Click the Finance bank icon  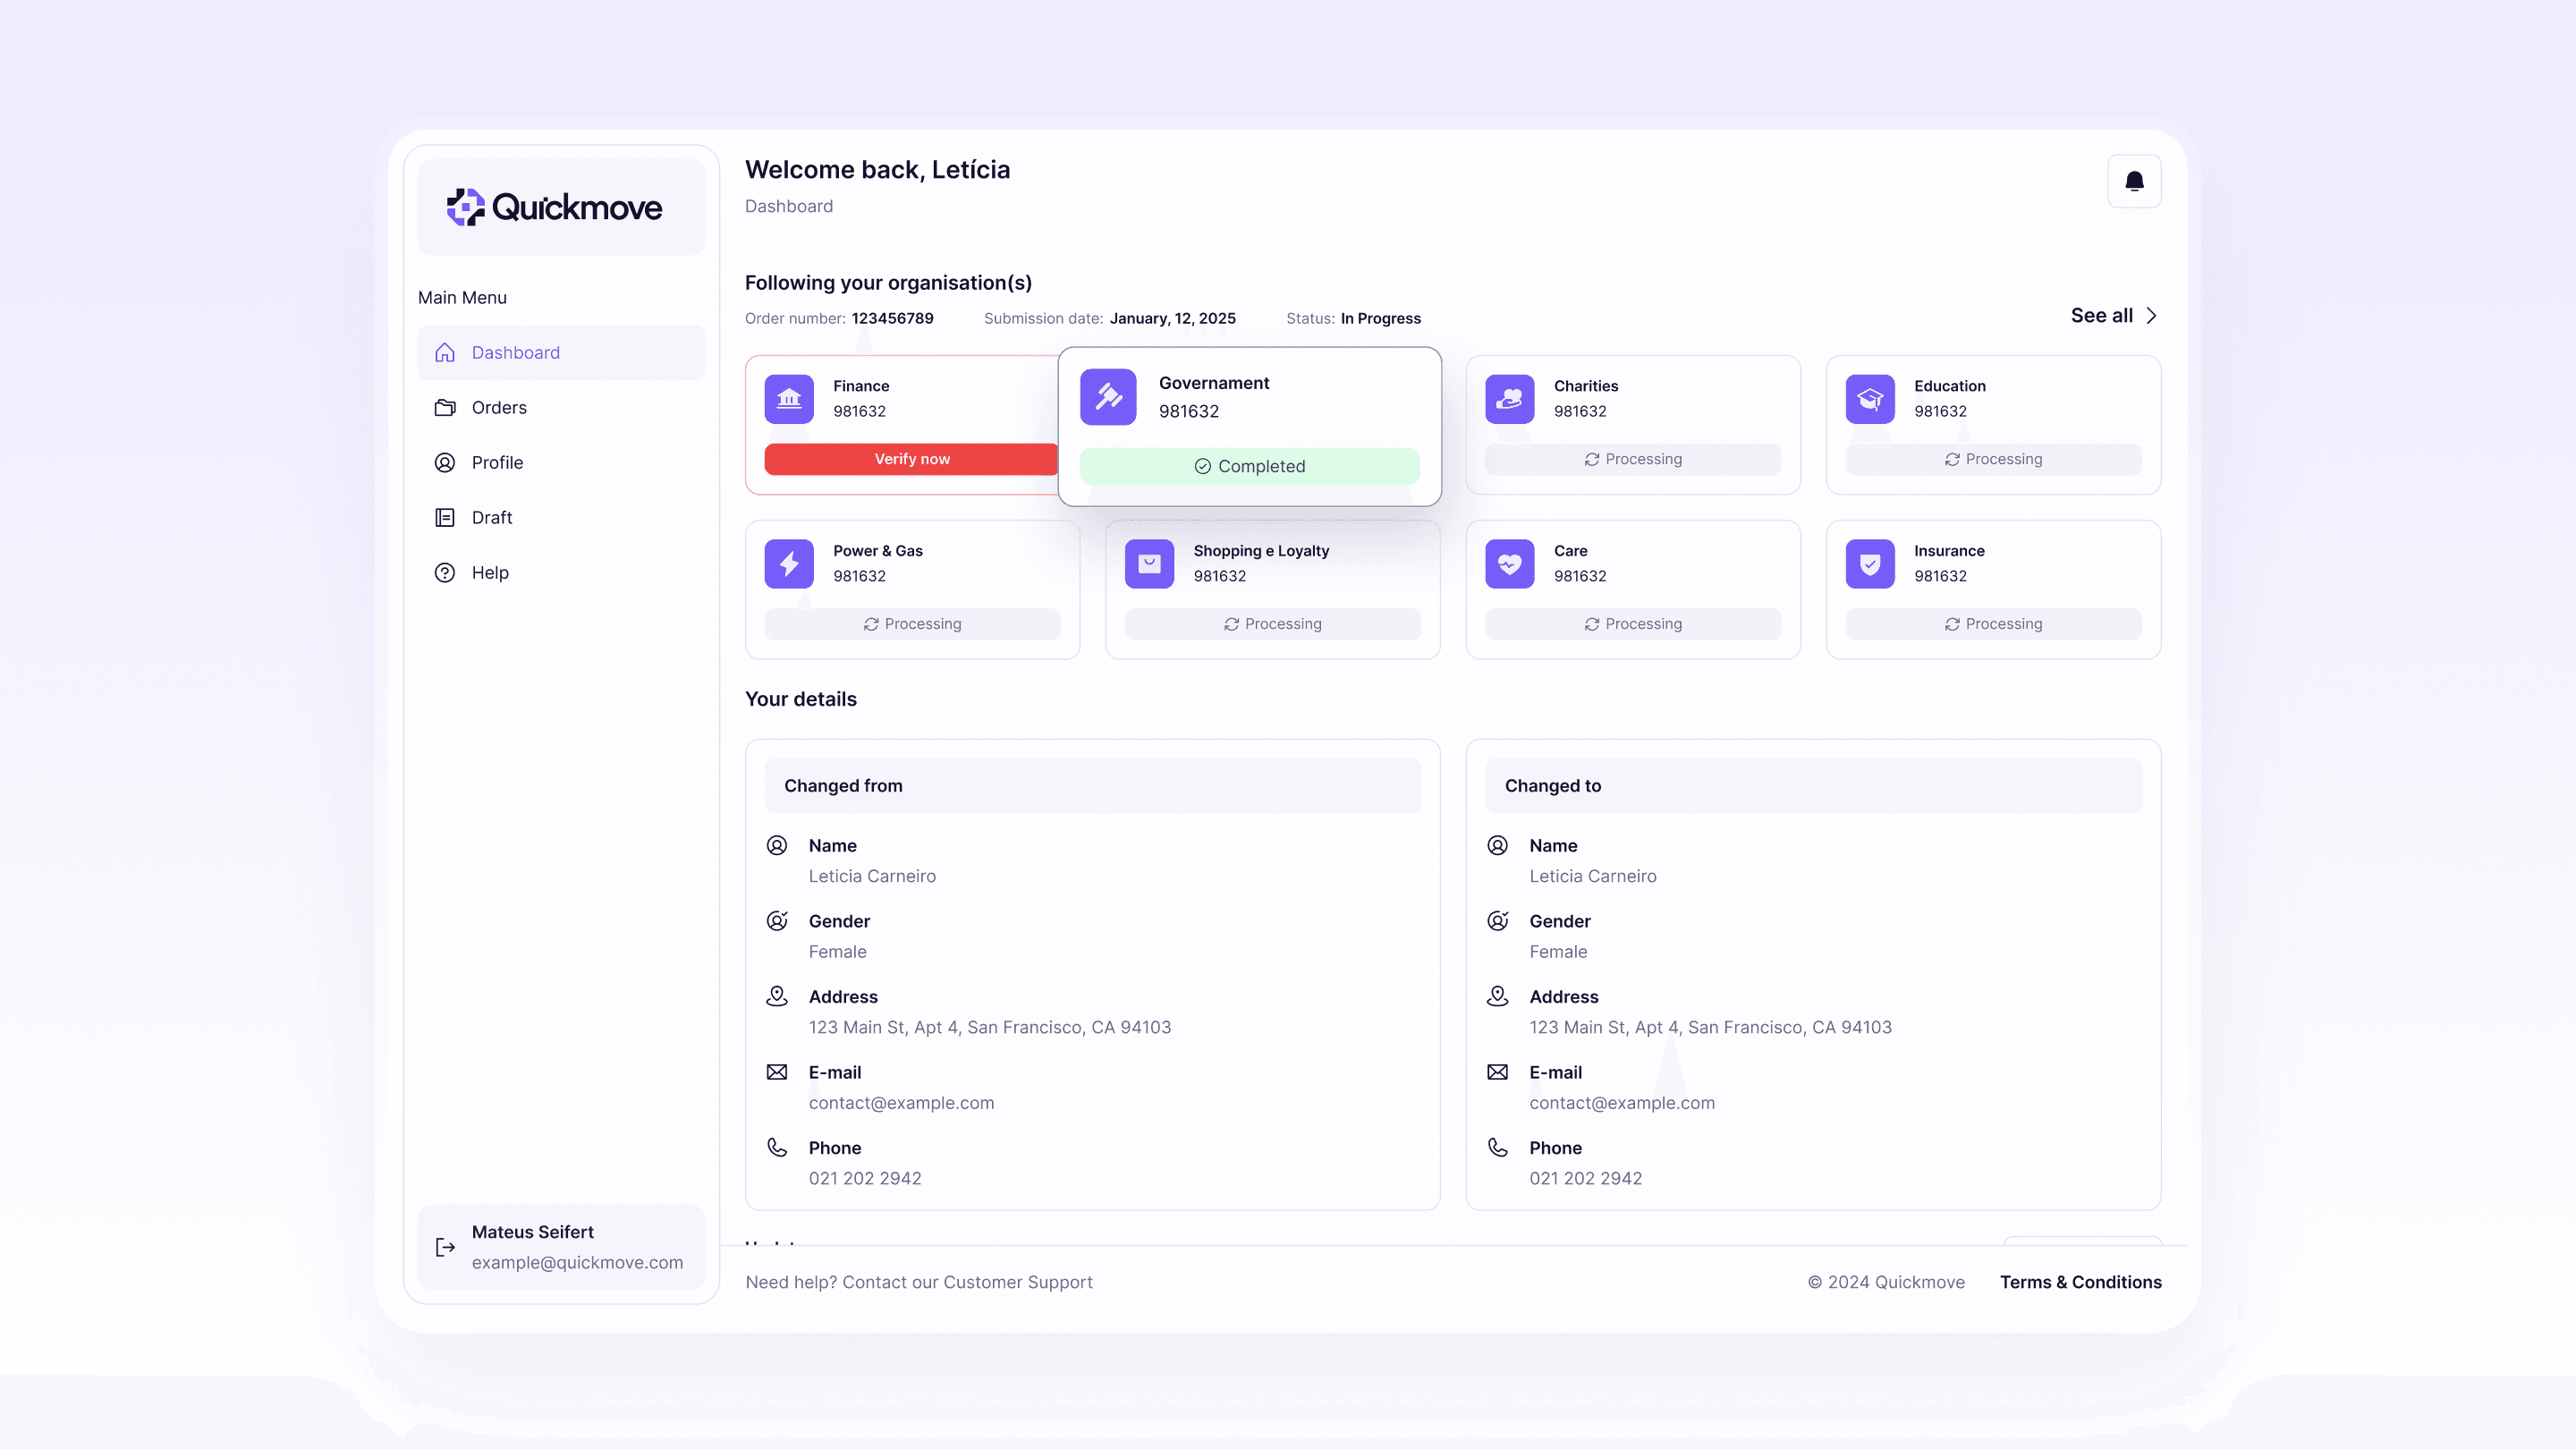tap(789, 399)
